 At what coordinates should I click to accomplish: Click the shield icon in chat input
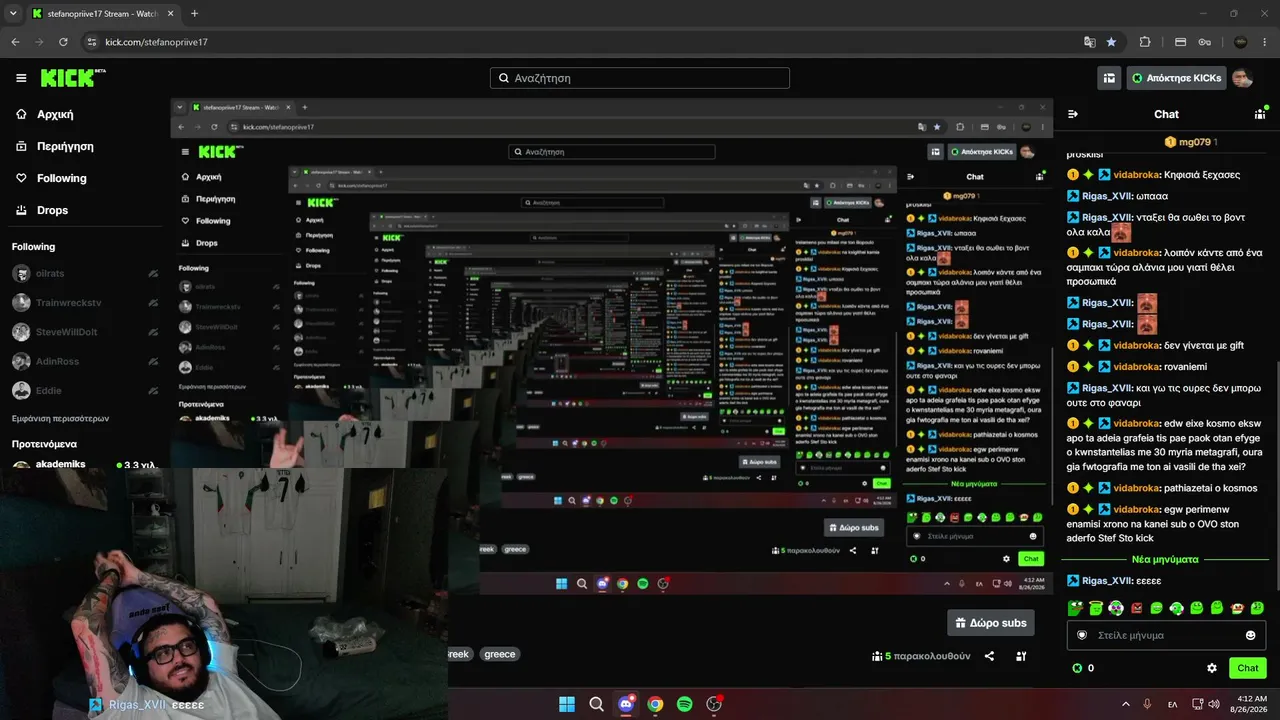pos(1081,635)
